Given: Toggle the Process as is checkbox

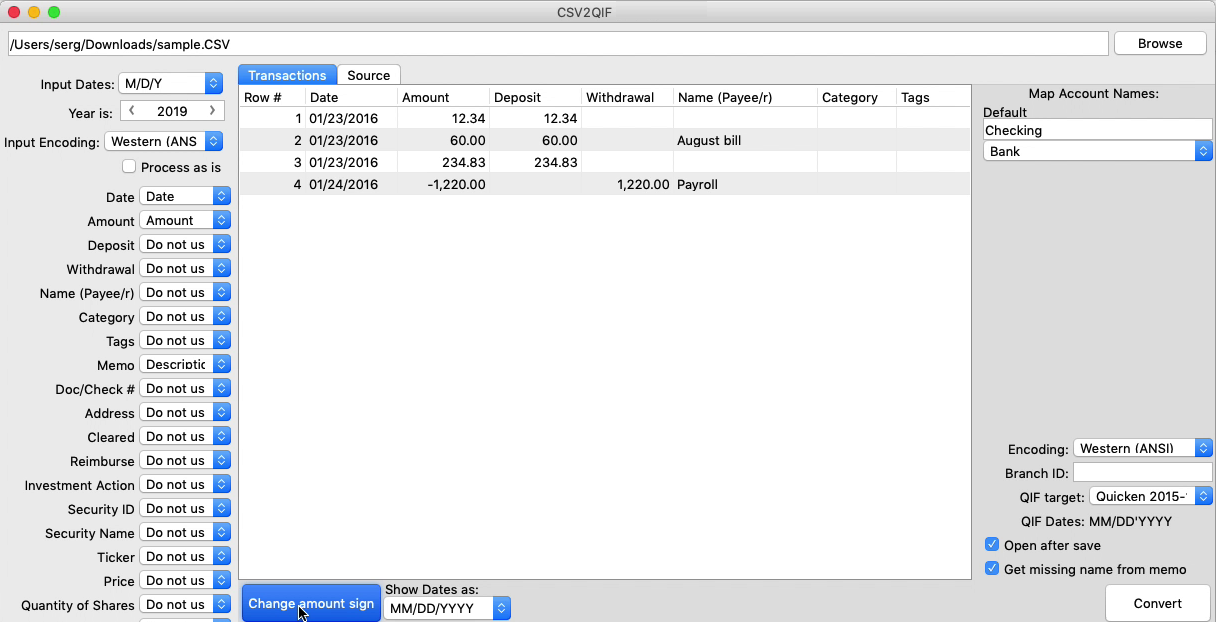Looking at the screenshot, I should click(128, 167).
